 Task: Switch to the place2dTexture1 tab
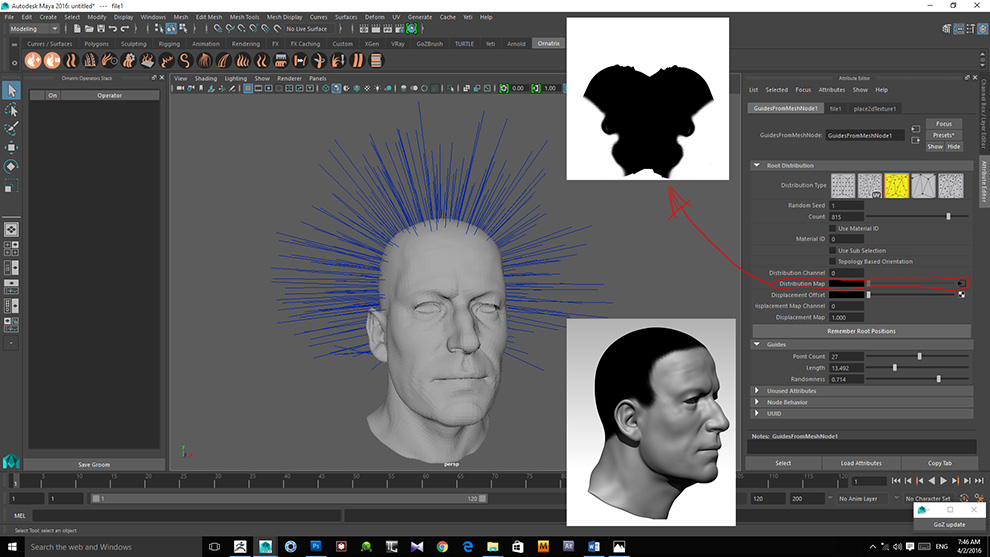click(x=874, y=108)
